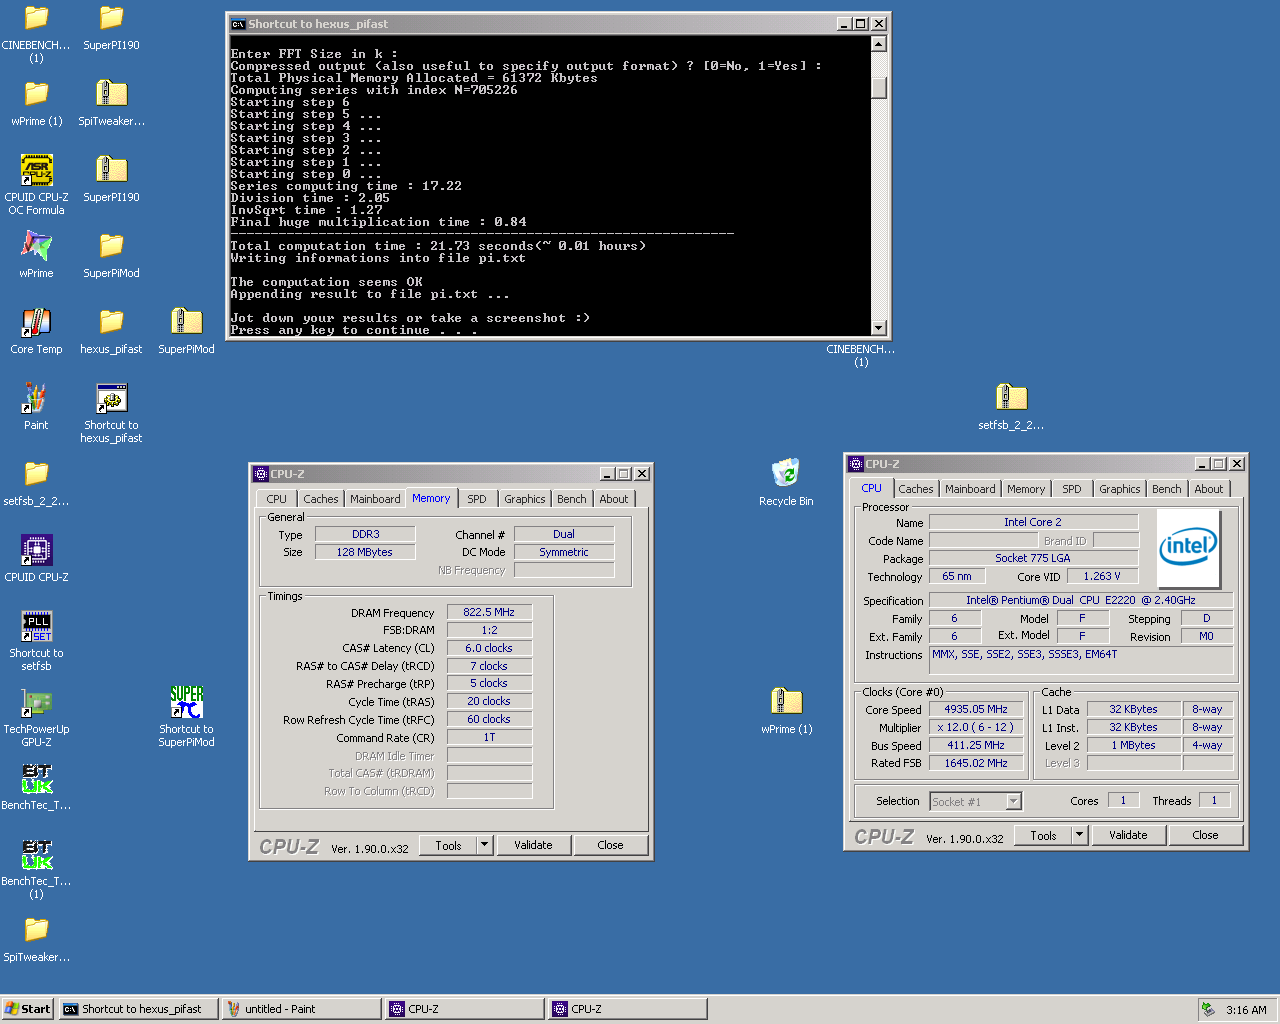Viewport: 1280px width, 1024px height.
Task: Open the setfsb_2_2 zip icon above CPU-Z
Action: point(1011,398)
